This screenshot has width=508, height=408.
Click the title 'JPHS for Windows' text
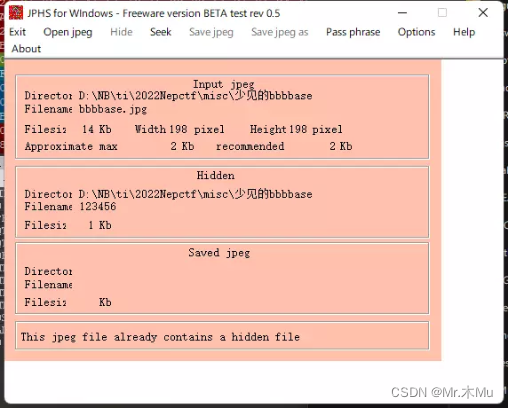[70, 13]
